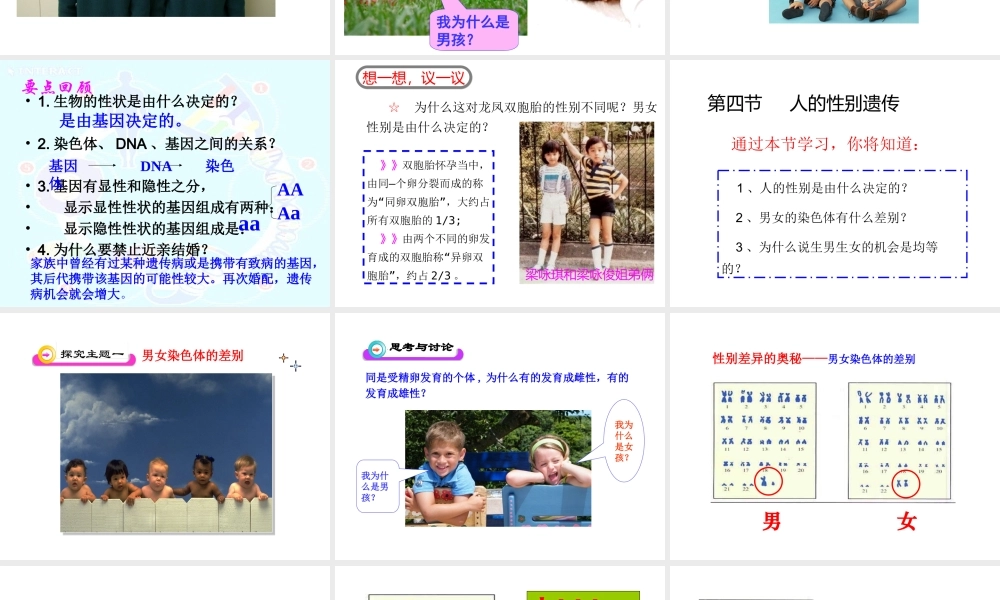Click the line 2.染色体、DNA、基因之间的关系?

pyautogui.click(x=156, y=143)
